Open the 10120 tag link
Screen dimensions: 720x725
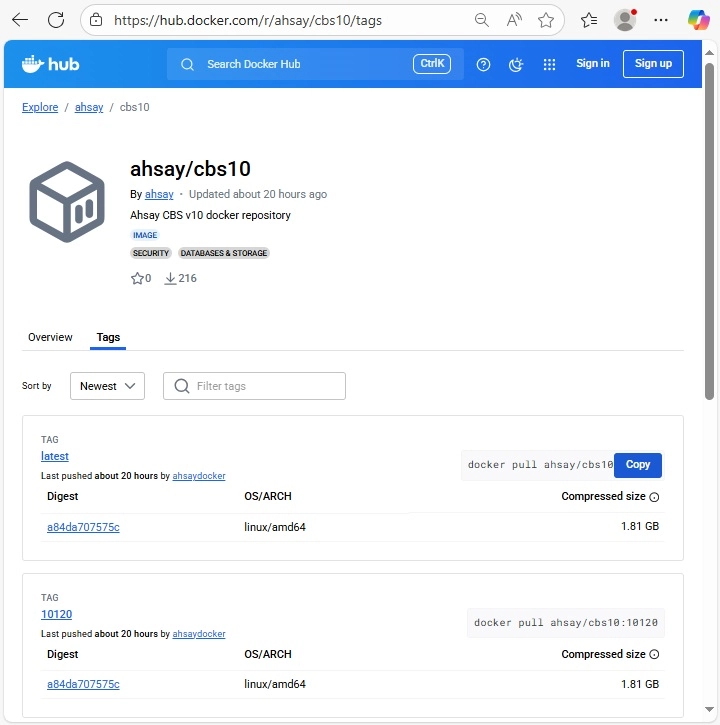coord(56,614)
